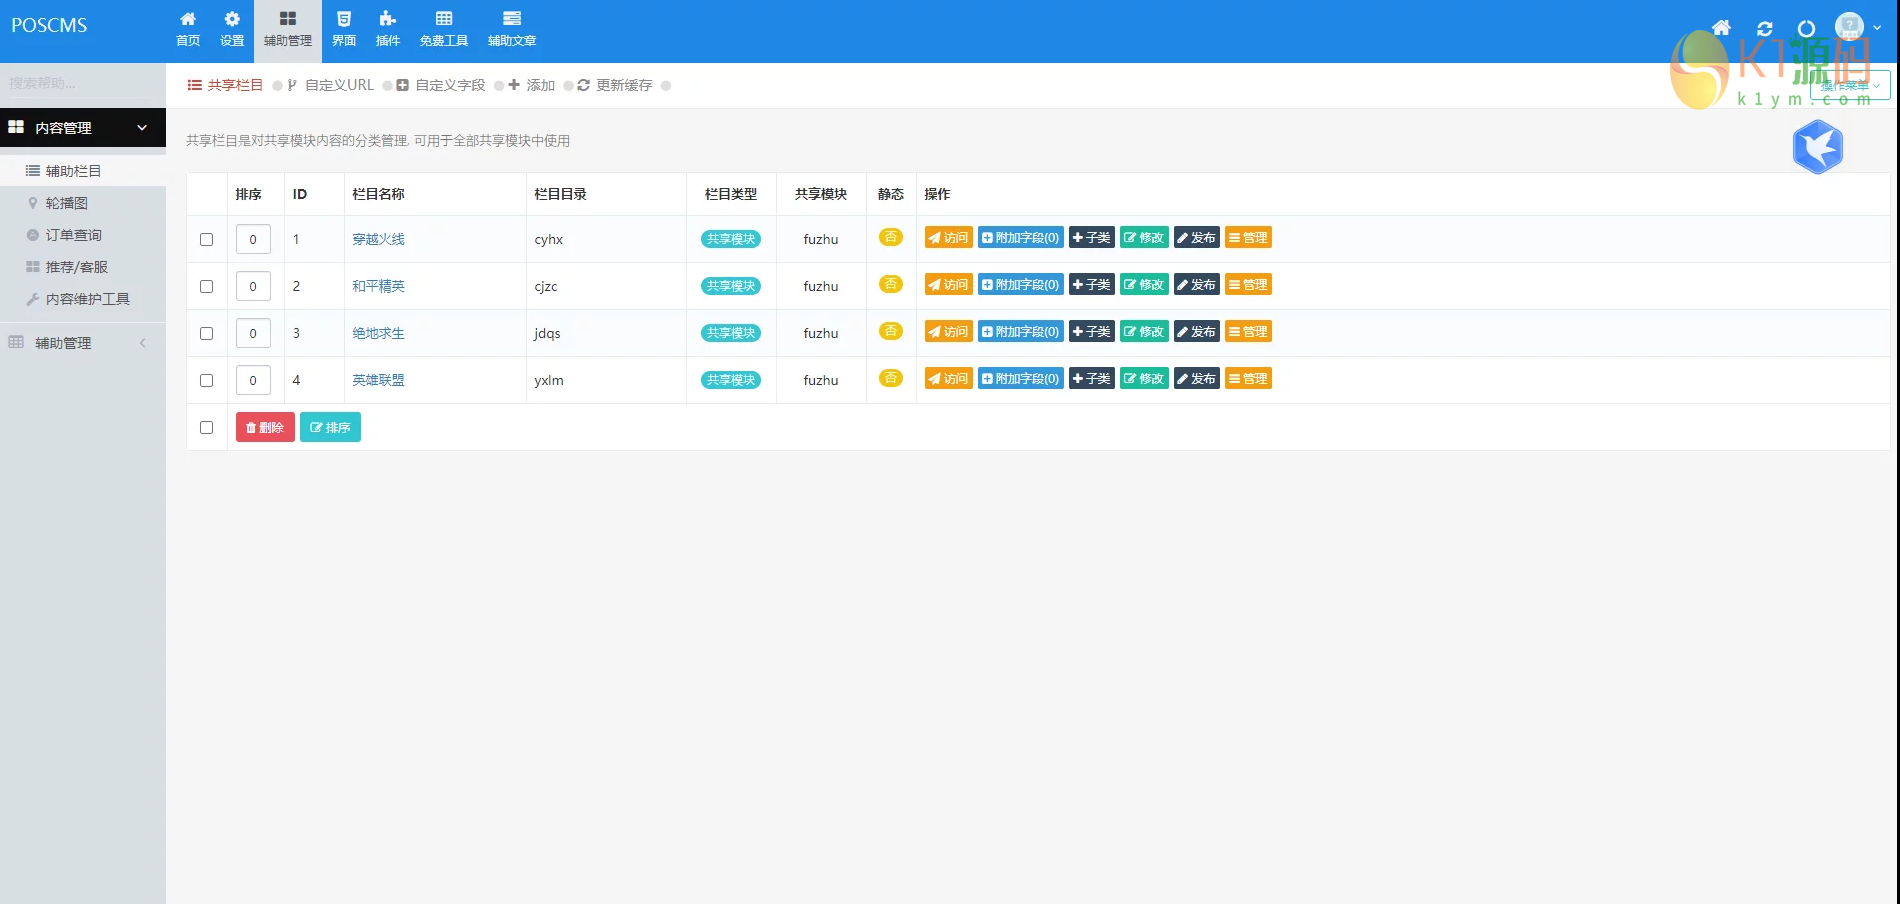Open 免费工具 table icon in top navigation

(x=444, y=27)
